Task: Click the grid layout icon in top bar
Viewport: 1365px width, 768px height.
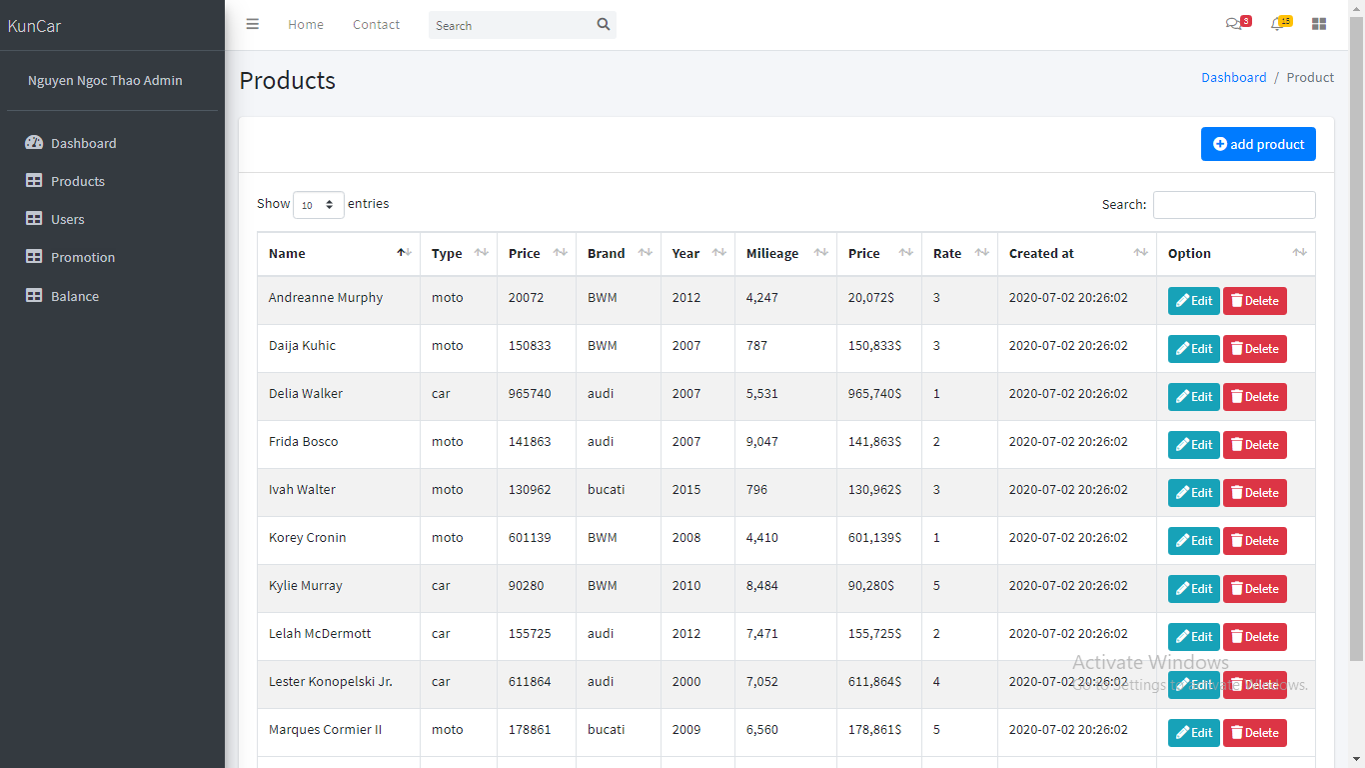Action: (x=1319, y=24)
